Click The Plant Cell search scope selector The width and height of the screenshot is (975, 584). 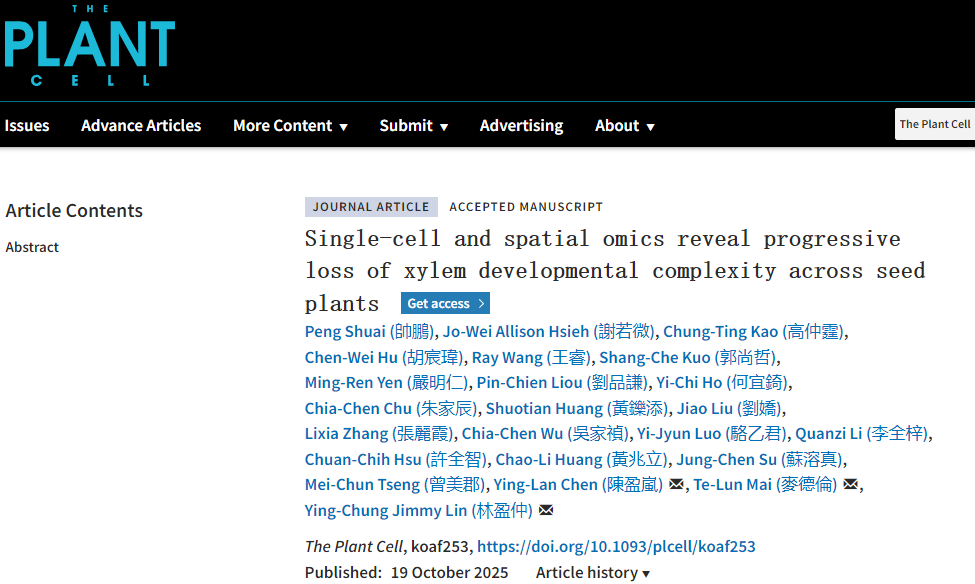pyautogui.click(x=934, y=125)
